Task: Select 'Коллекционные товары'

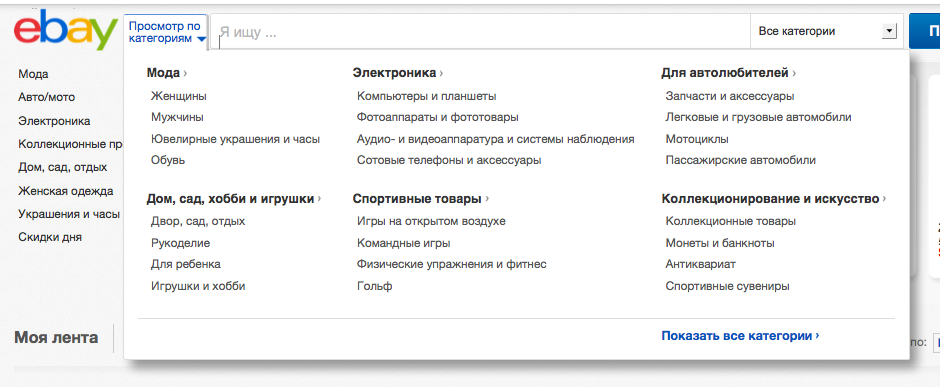Action: coord(731,222)
